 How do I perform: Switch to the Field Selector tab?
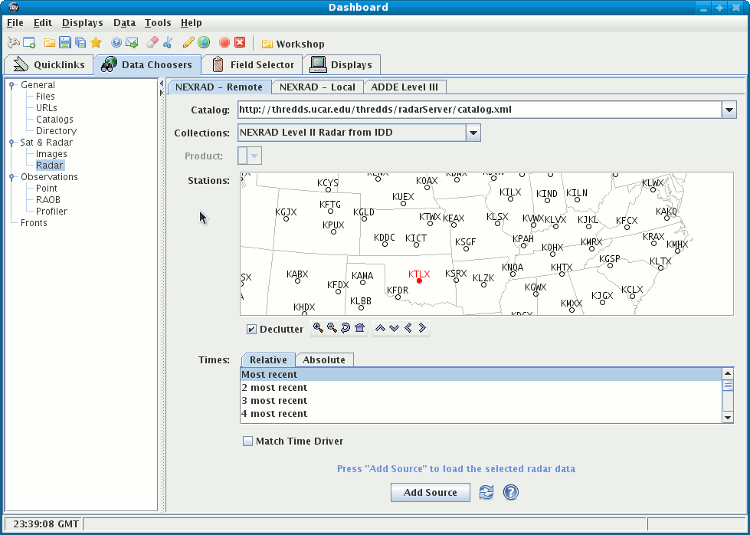252,65
